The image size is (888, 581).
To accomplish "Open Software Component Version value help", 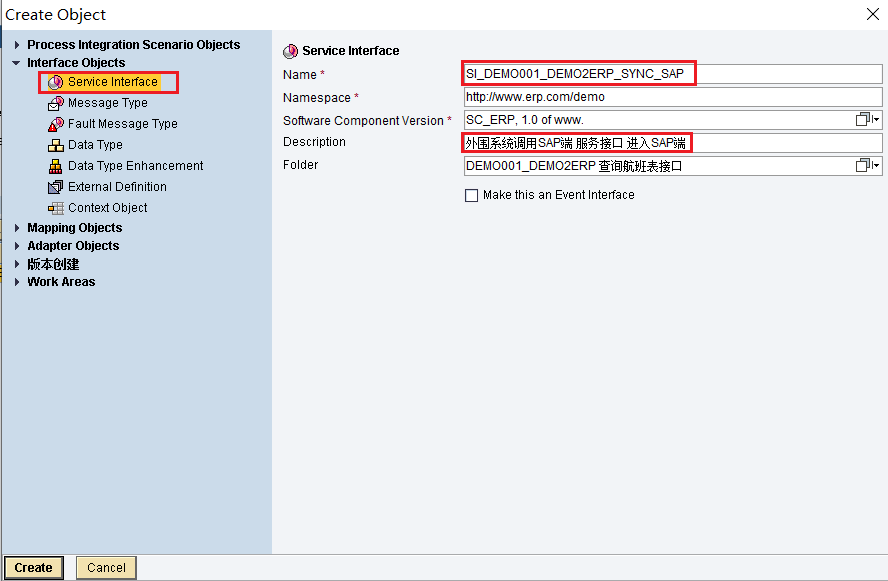I will tap(867, 119).
